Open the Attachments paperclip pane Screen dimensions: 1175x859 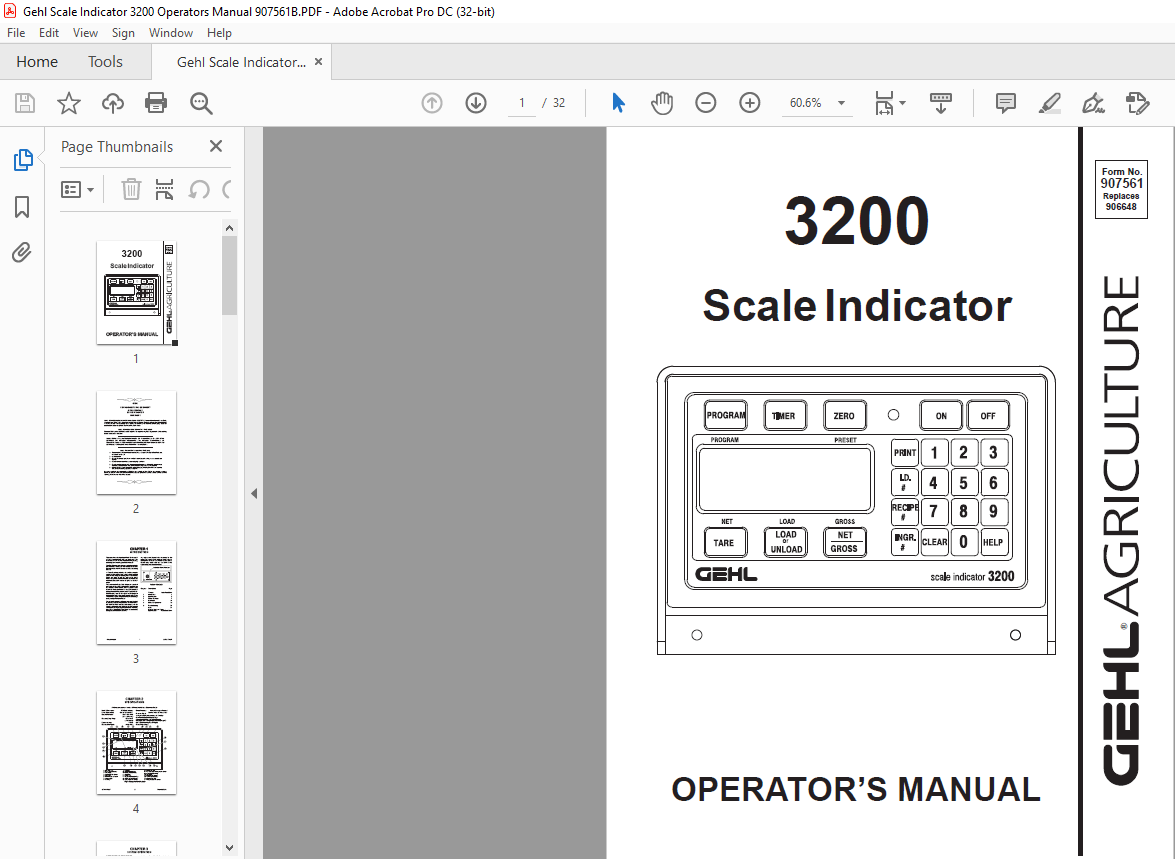(x=22, y=253)
